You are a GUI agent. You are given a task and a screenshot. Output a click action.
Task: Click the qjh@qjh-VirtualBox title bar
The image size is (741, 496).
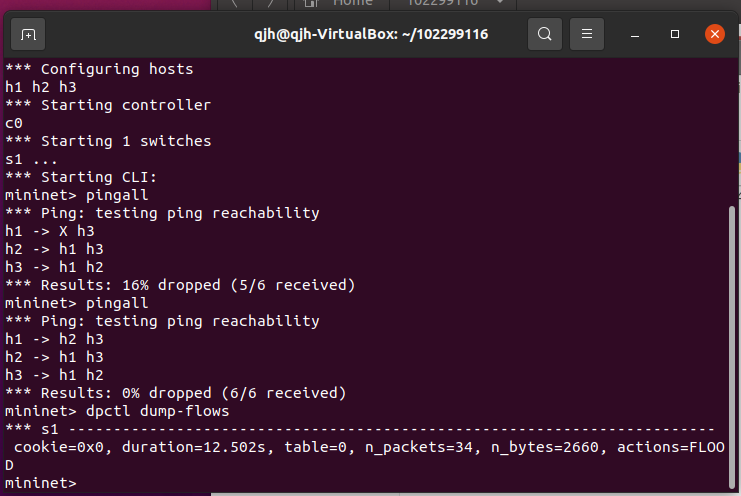371,34
